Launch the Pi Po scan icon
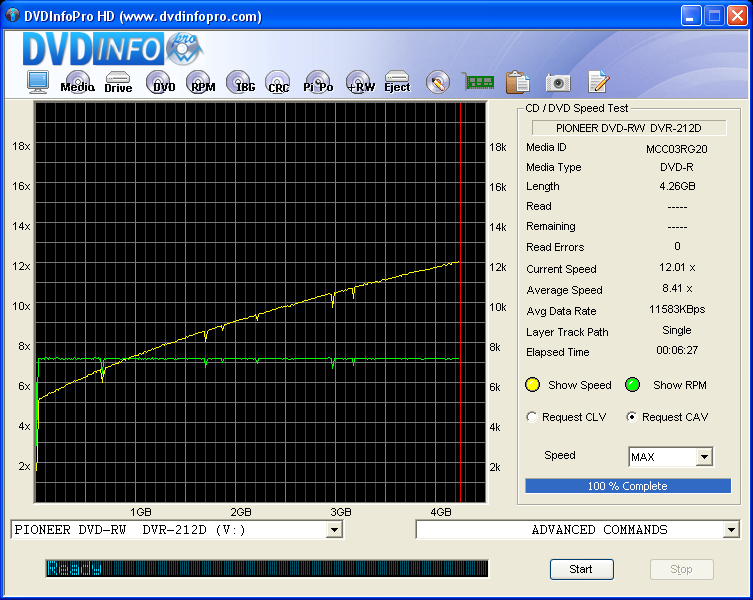 pyautogui.click(x=318, y=82)
